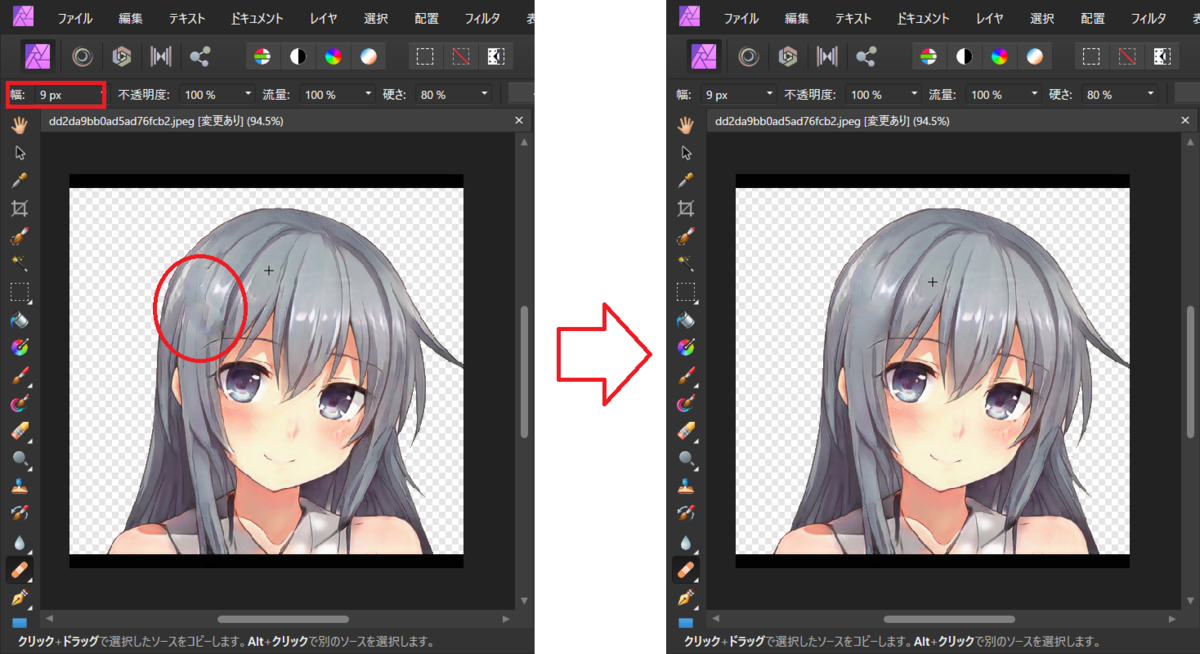Select the Flood Fill bucket in left window
1200x654 pixels.
(19, 320)
